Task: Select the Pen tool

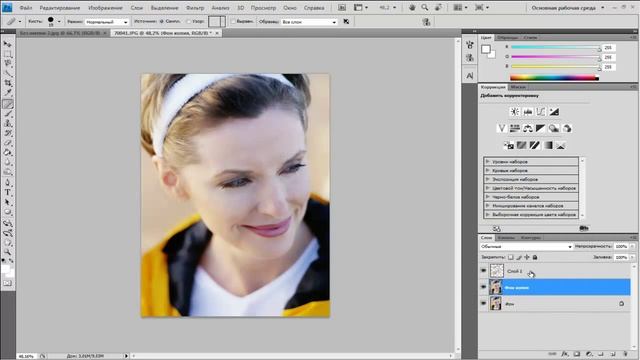Action: [8, 182]
